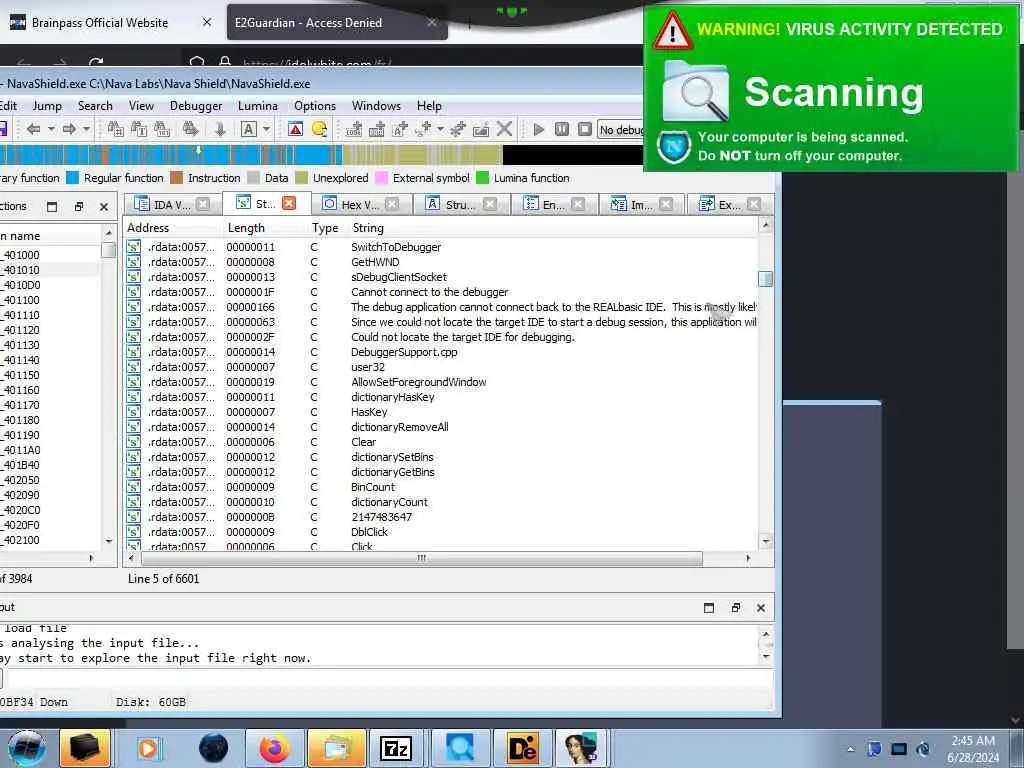The width and height of the screenshot is (1024, 768).
Task: Expand the dropdown next to the star-plus icon
Action: [440, 129]
